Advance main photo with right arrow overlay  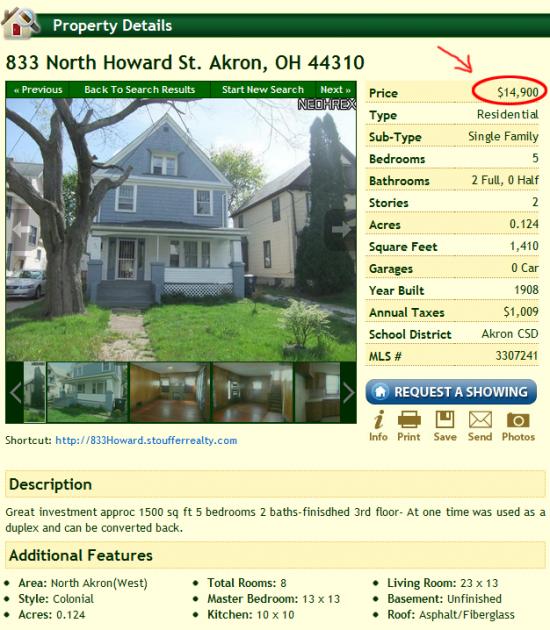(x=341, y=229)
